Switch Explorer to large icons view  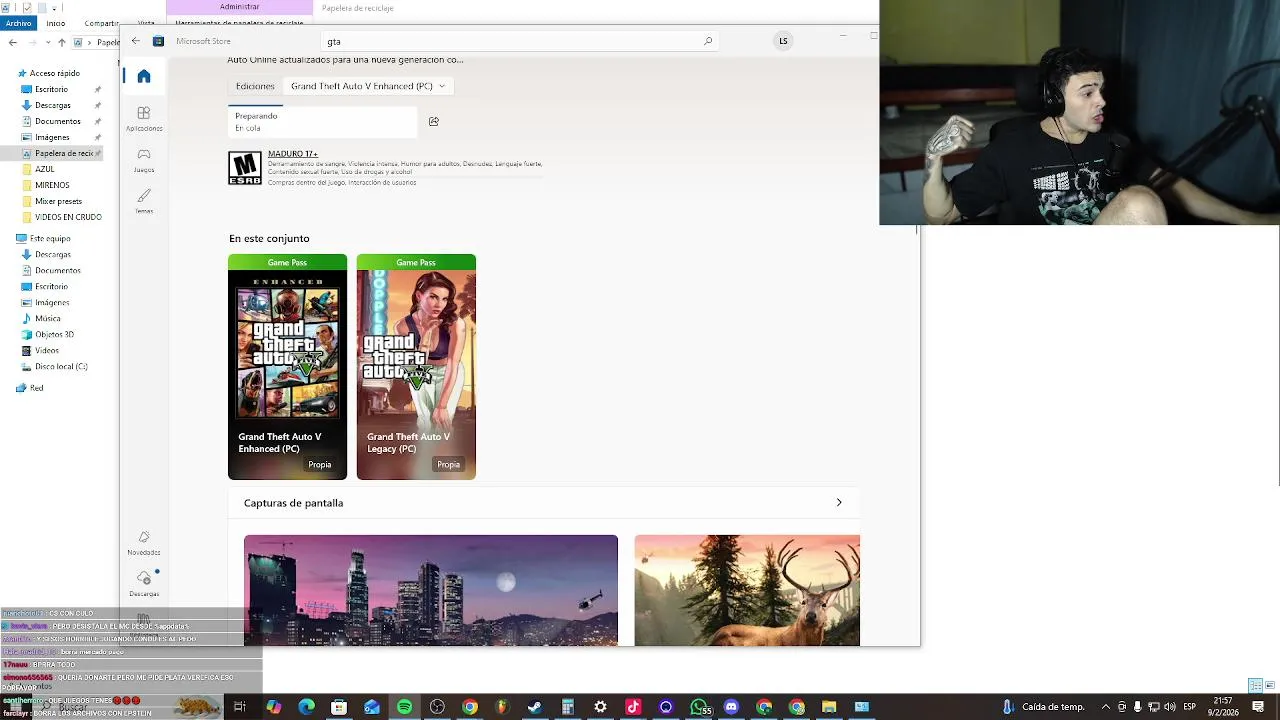click(1270, 685)
